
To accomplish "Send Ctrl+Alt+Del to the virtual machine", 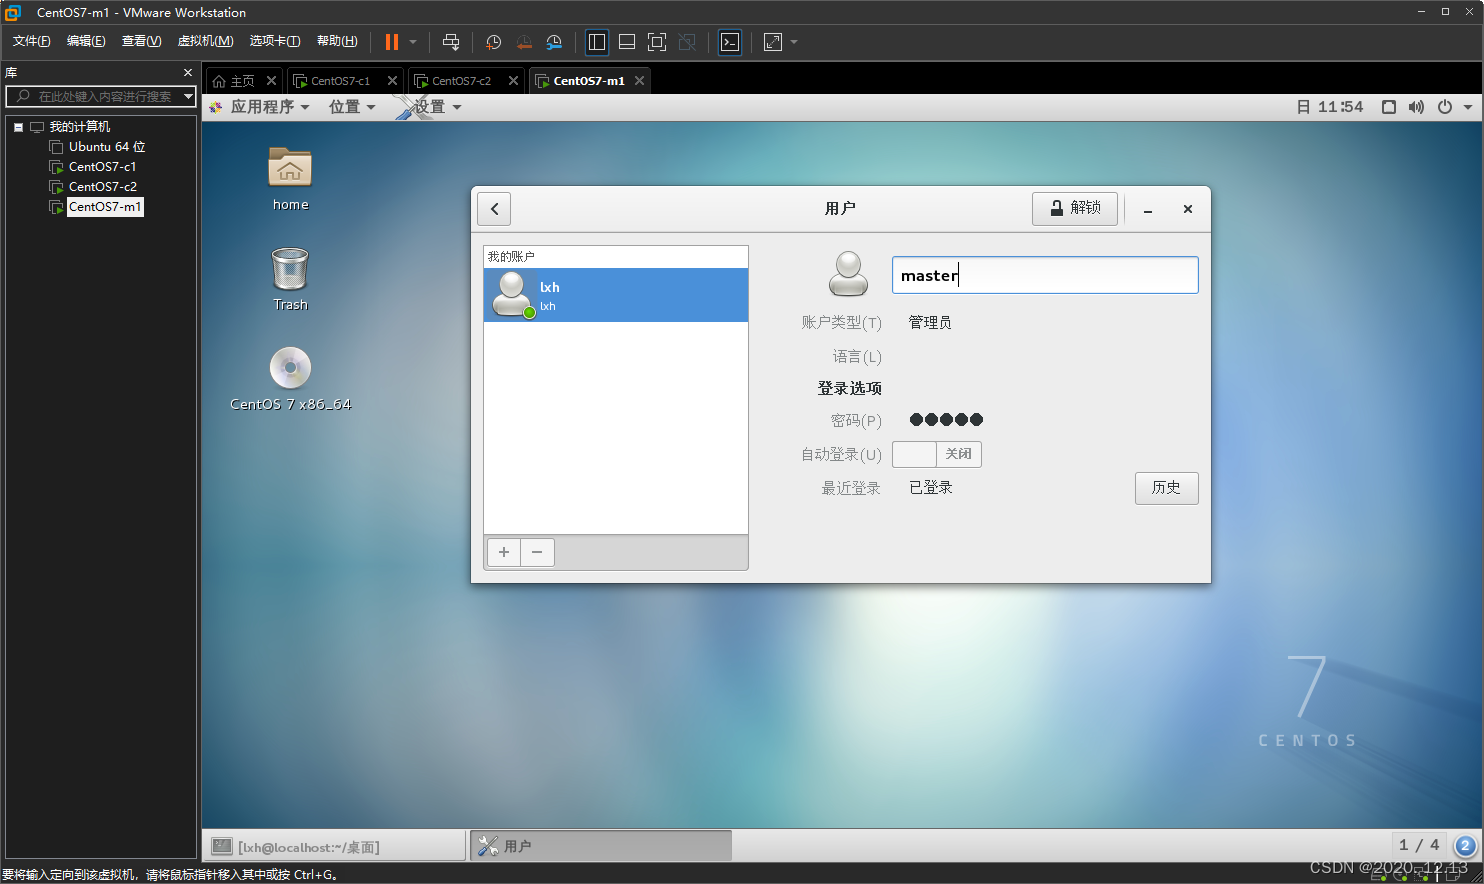I will [x=451, y=42].
